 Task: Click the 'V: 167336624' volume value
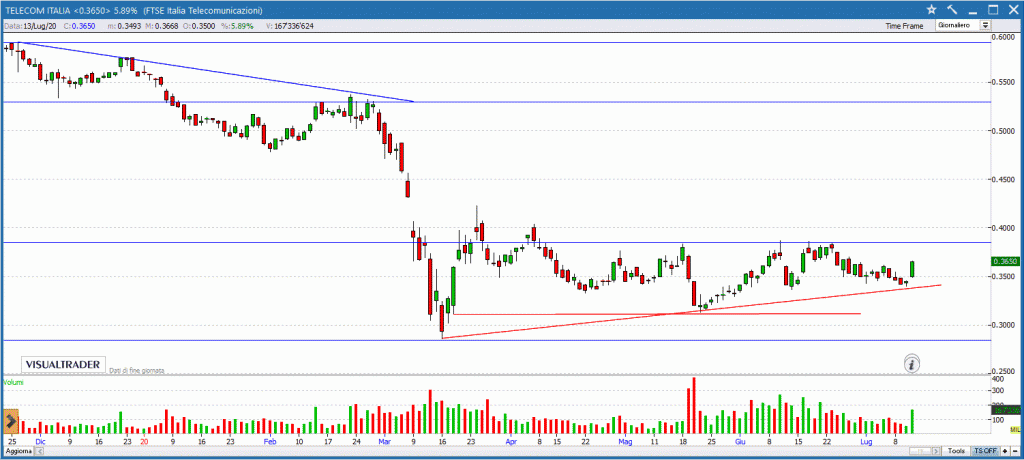[291, 26]
